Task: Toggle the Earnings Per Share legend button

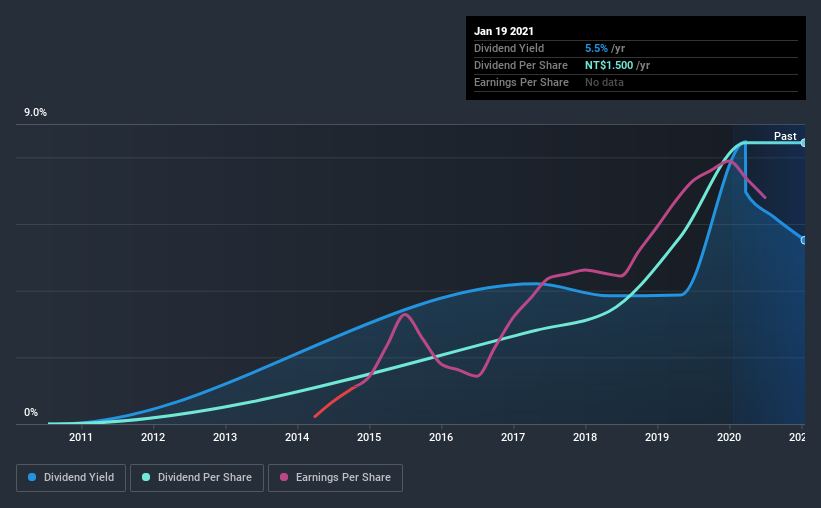Action: tap(335, 478)
